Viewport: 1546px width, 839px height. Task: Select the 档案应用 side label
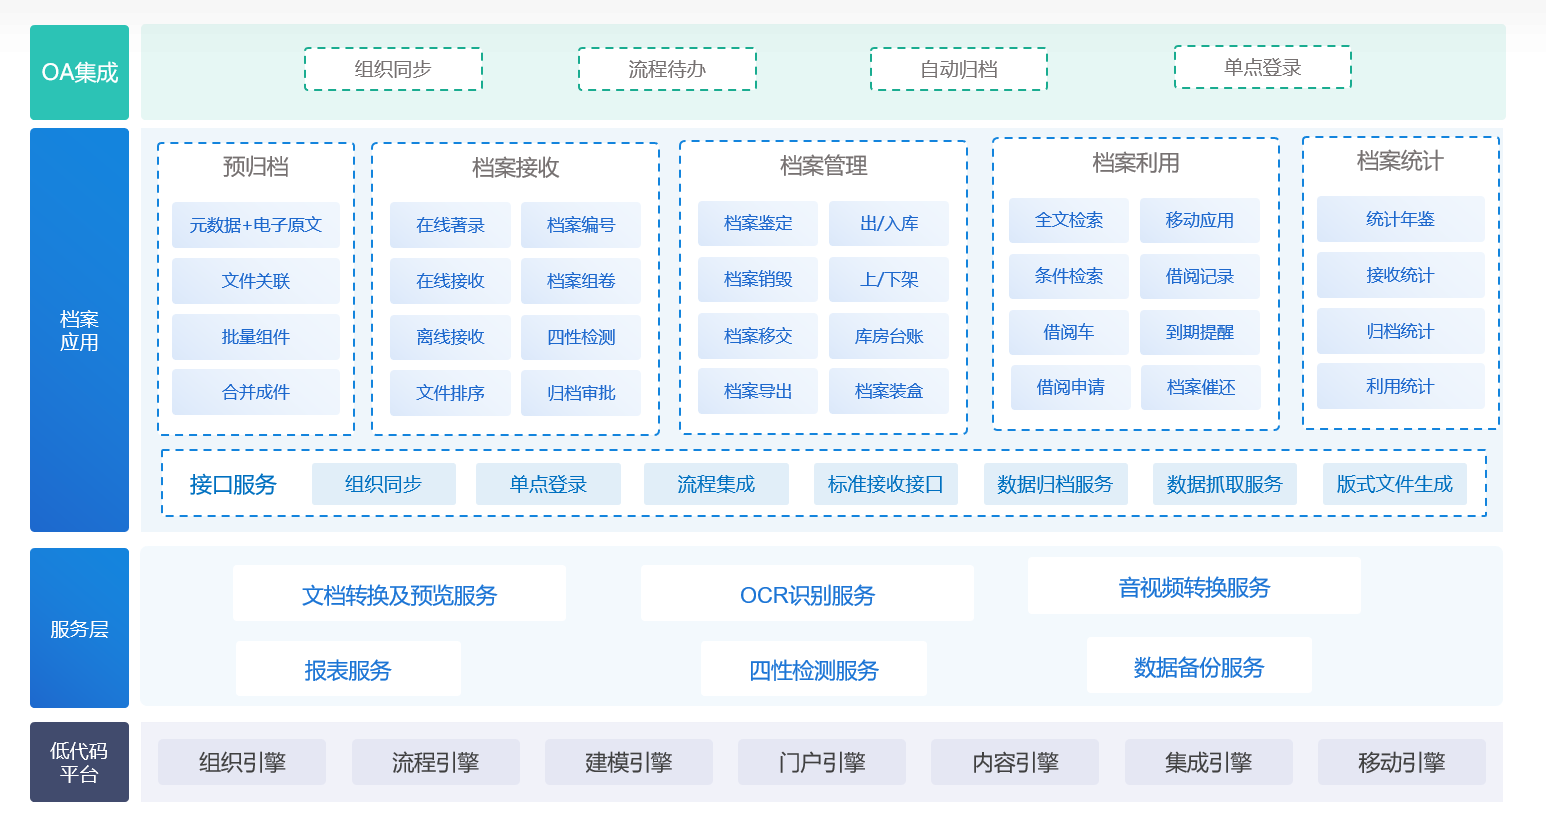tap(79, 330)
